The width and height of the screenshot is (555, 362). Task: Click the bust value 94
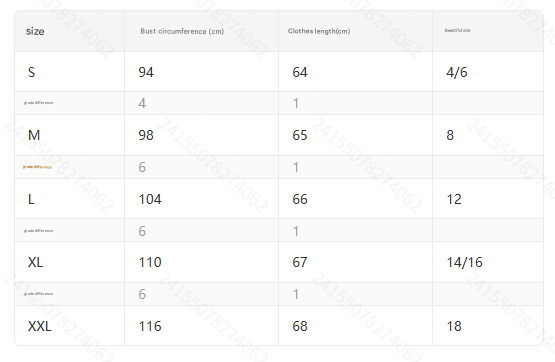146,73
